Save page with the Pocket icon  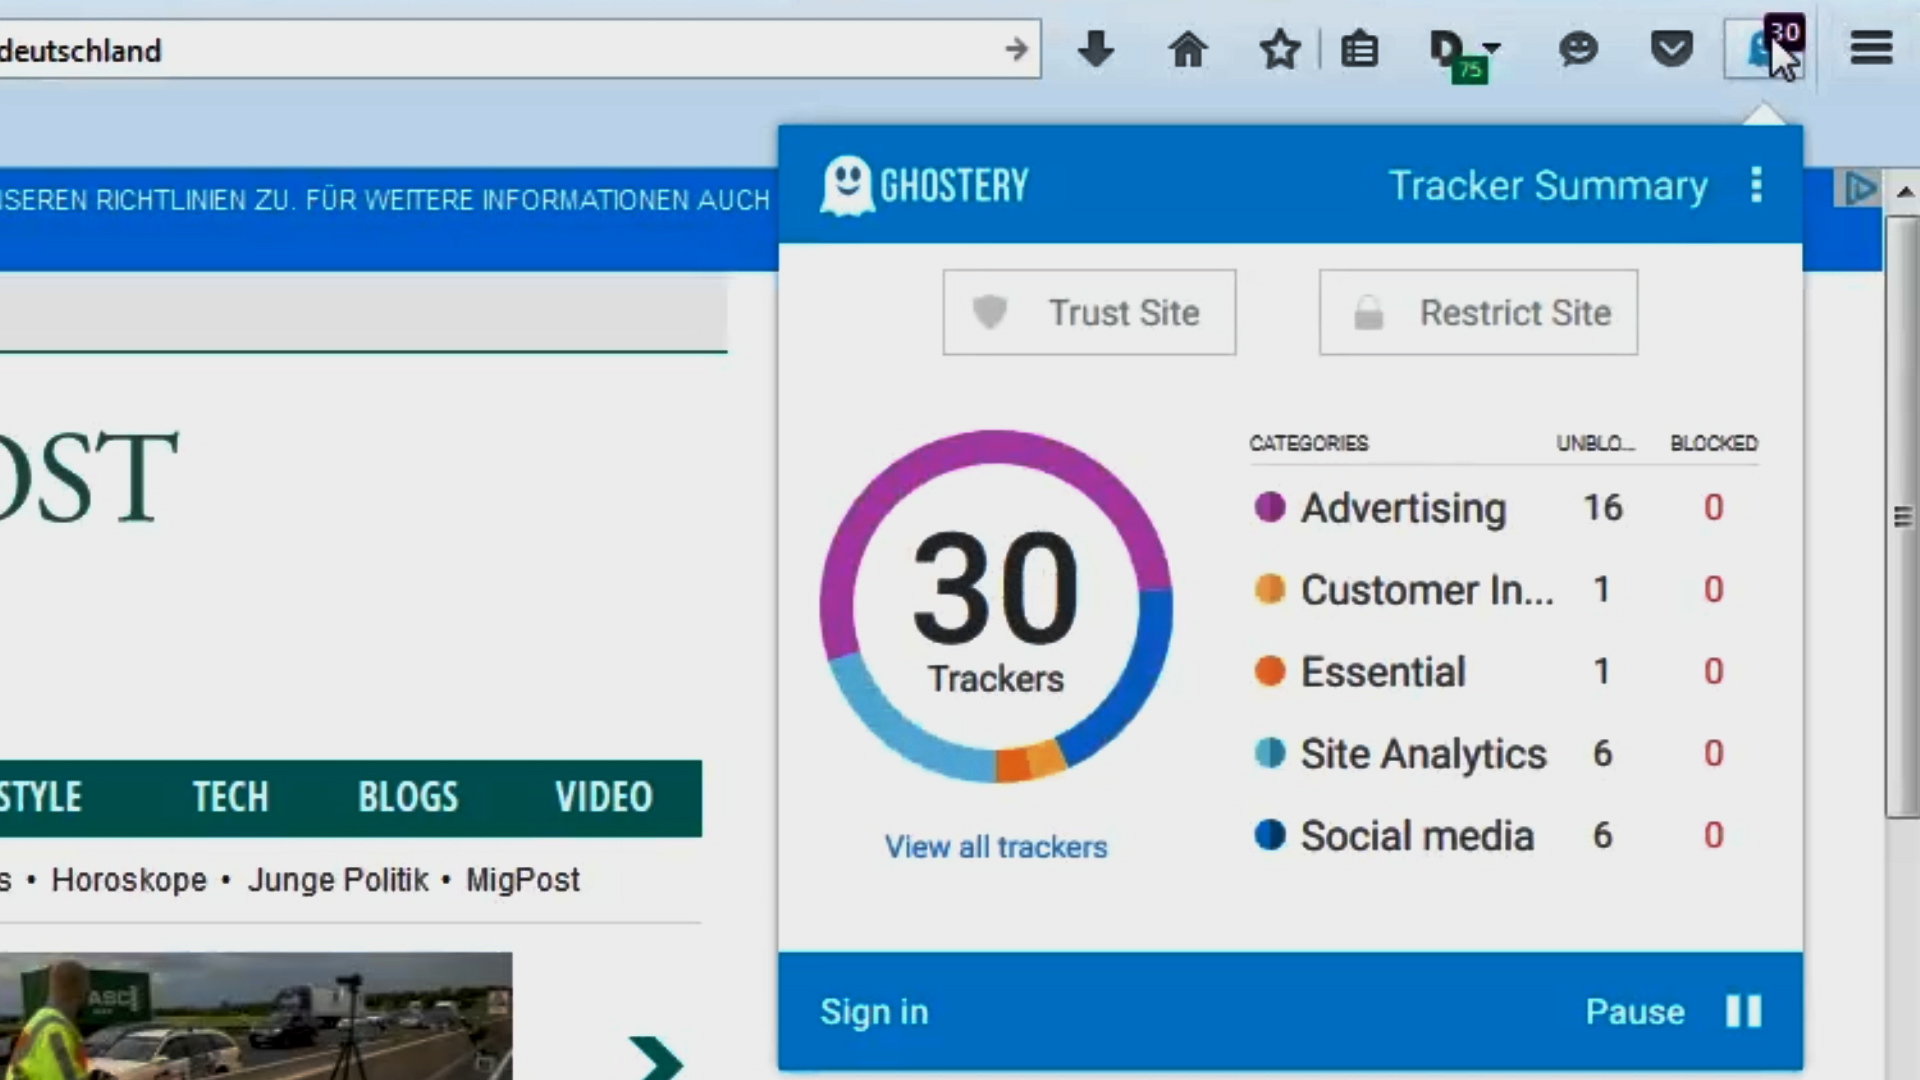pyautogui.click(x=1671, y=48)
